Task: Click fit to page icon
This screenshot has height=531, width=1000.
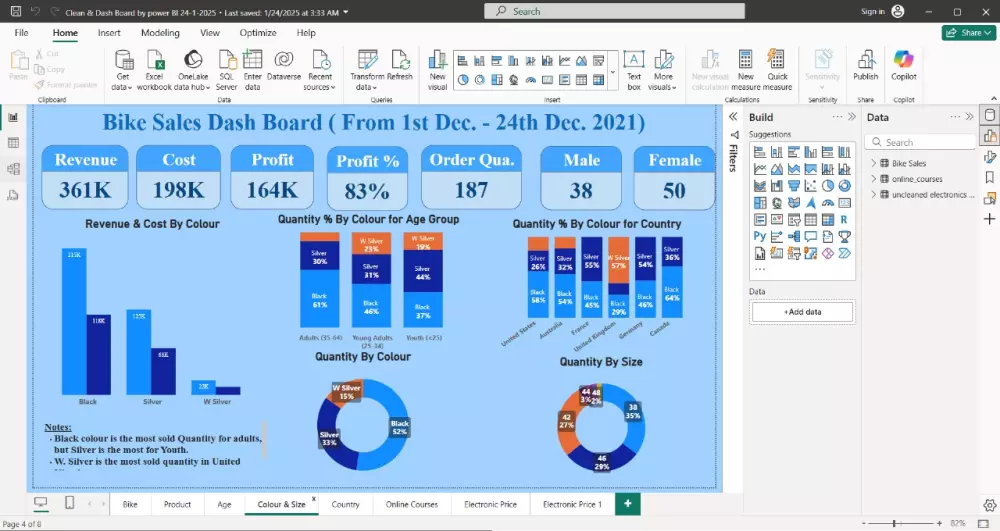Action: [x=983, y=523]
